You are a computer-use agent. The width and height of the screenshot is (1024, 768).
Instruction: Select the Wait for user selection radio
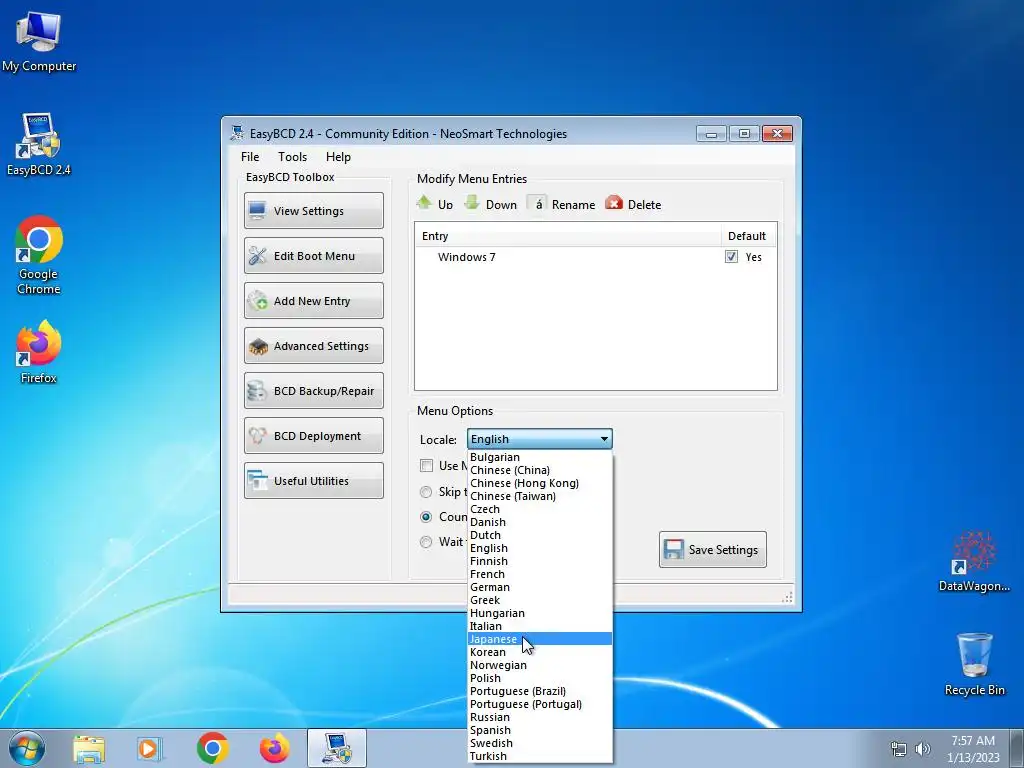coord(426,541)
